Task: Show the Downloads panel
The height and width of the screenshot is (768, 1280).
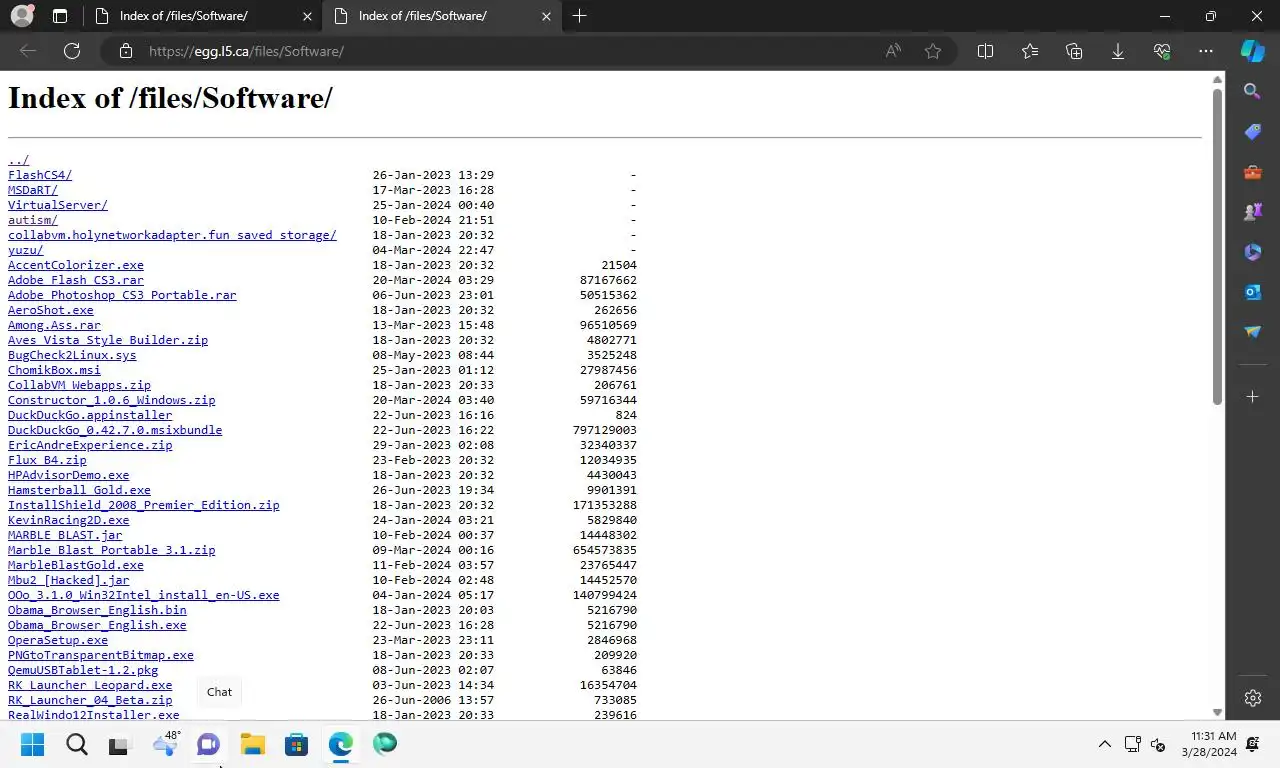Action: click(x=1118, y=51)
